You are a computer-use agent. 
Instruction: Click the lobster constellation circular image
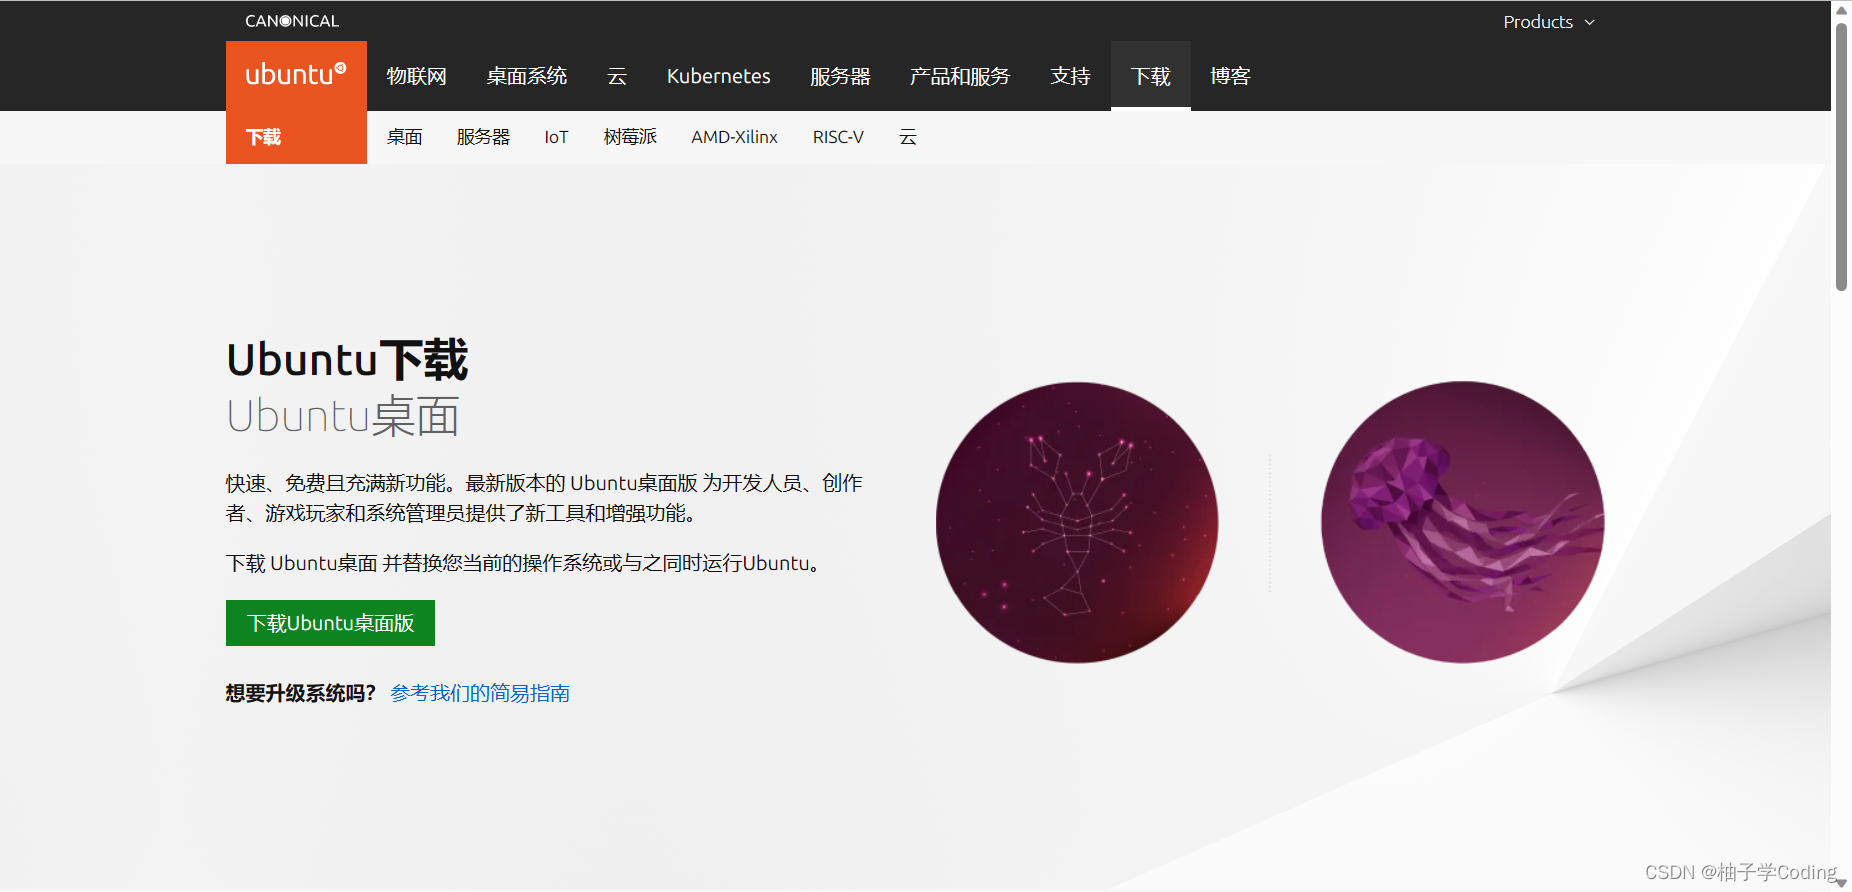point(1077,522)
